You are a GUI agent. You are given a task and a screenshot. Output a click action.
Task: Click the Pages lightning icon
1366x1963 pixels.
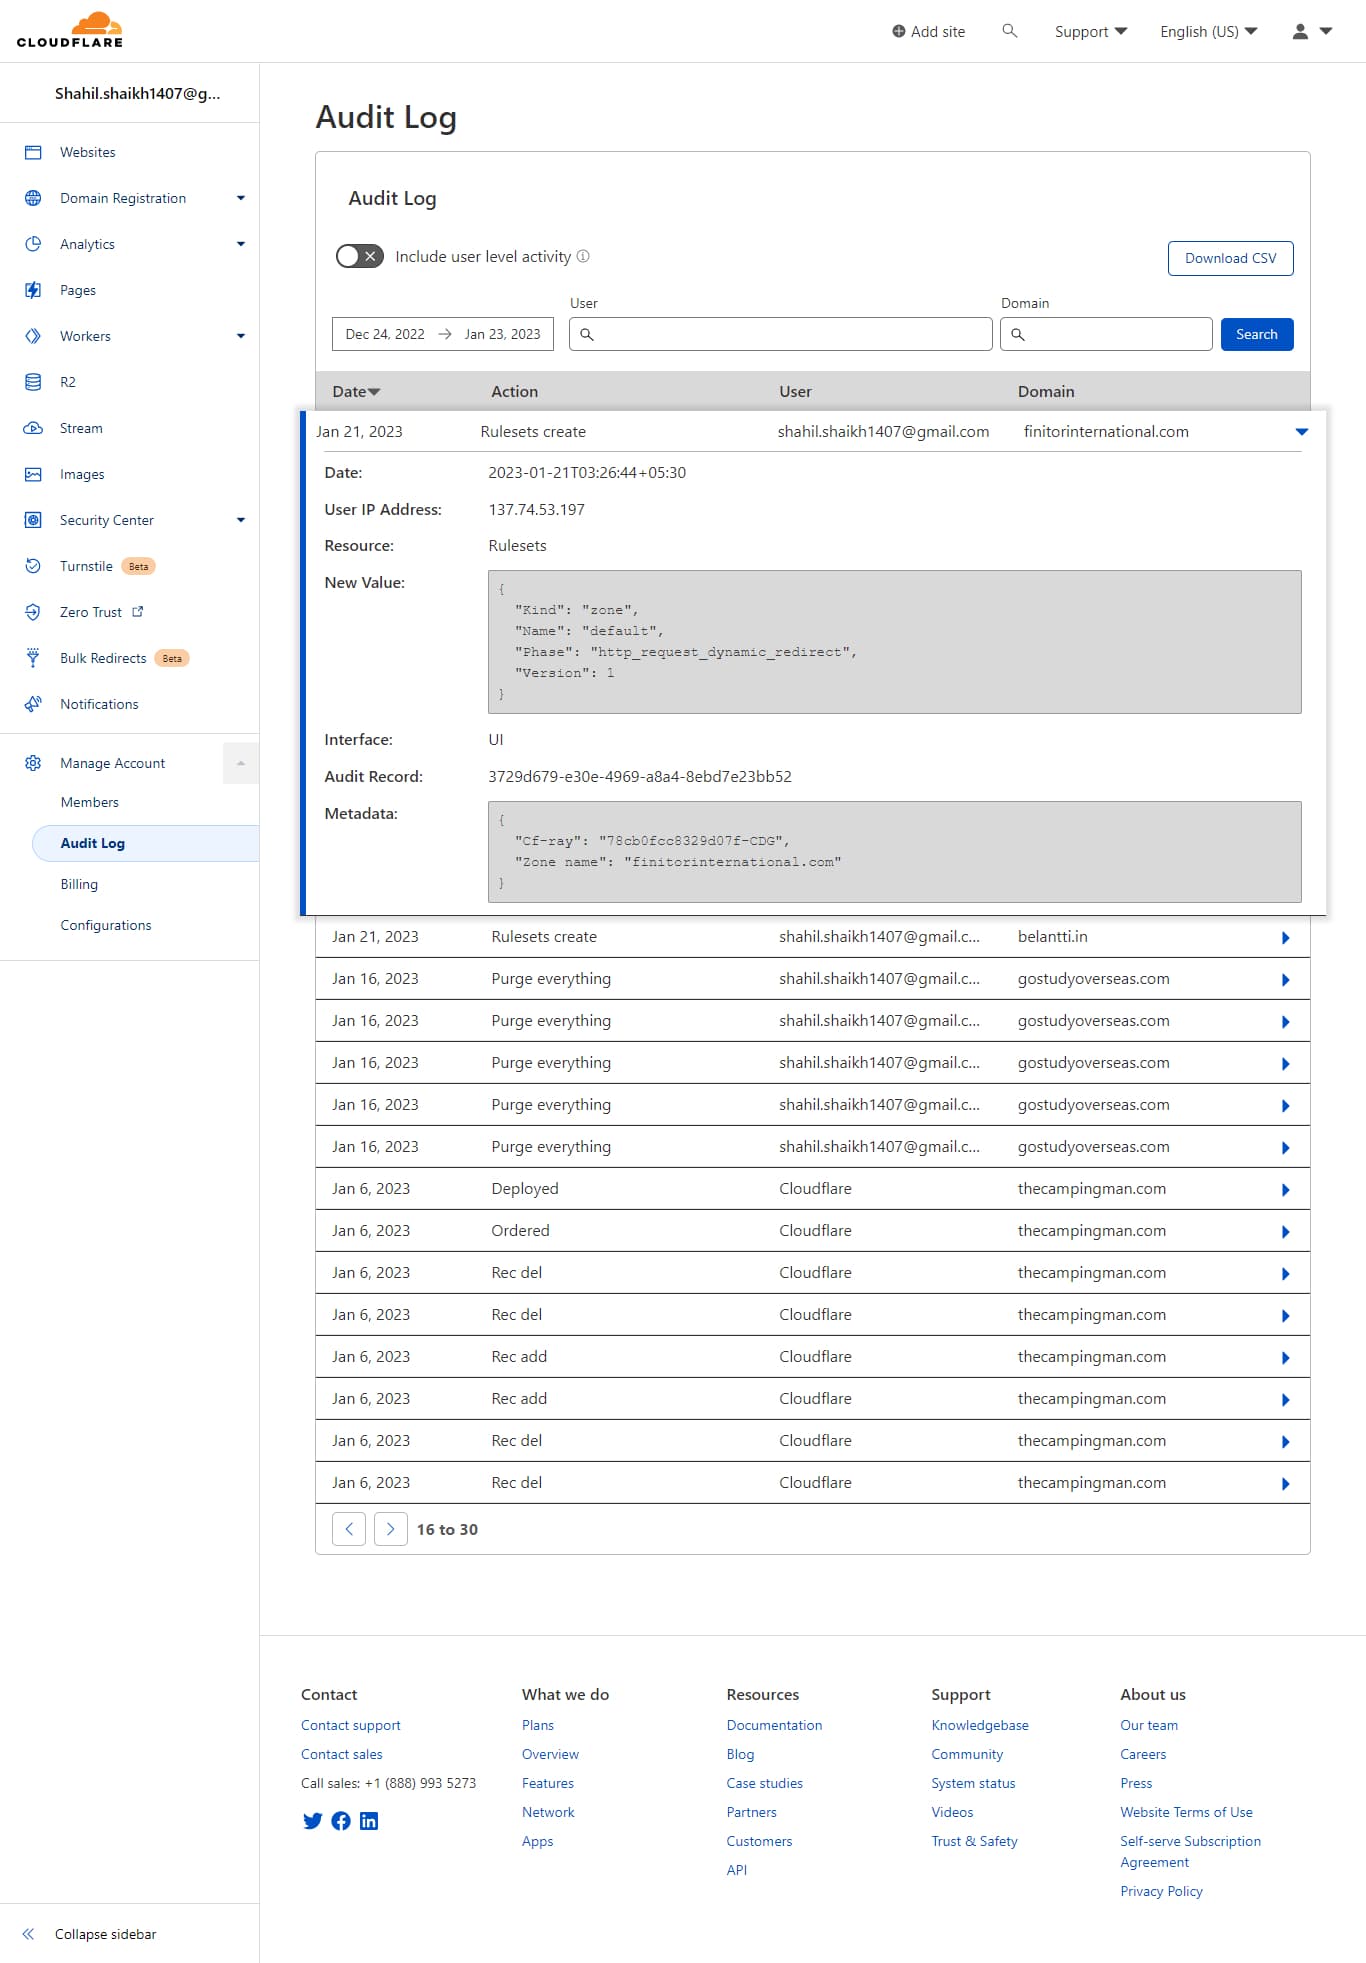click(33, 290)
